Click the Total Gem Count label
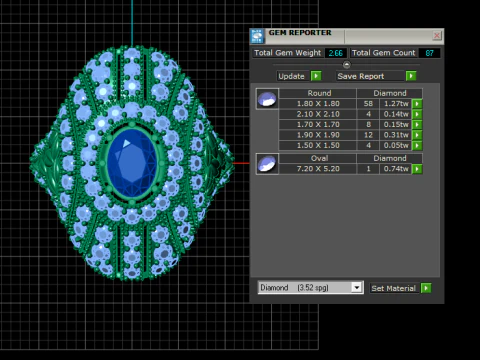This screenshot has height=360, width=480. (383, 53)
